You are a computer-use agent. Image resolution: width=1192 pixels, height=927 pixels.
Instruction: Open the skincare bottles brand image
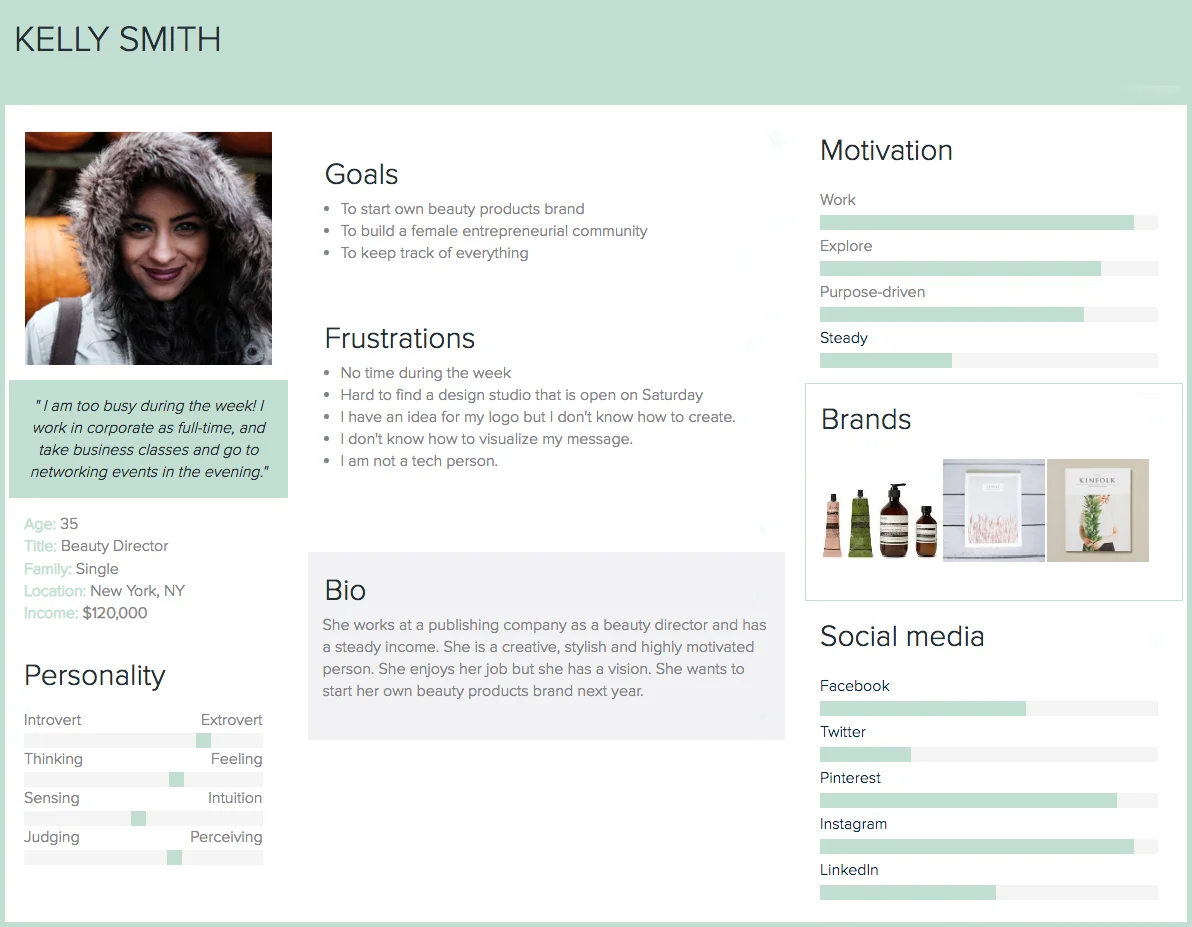pyautogui.click(x=881, y=519)
